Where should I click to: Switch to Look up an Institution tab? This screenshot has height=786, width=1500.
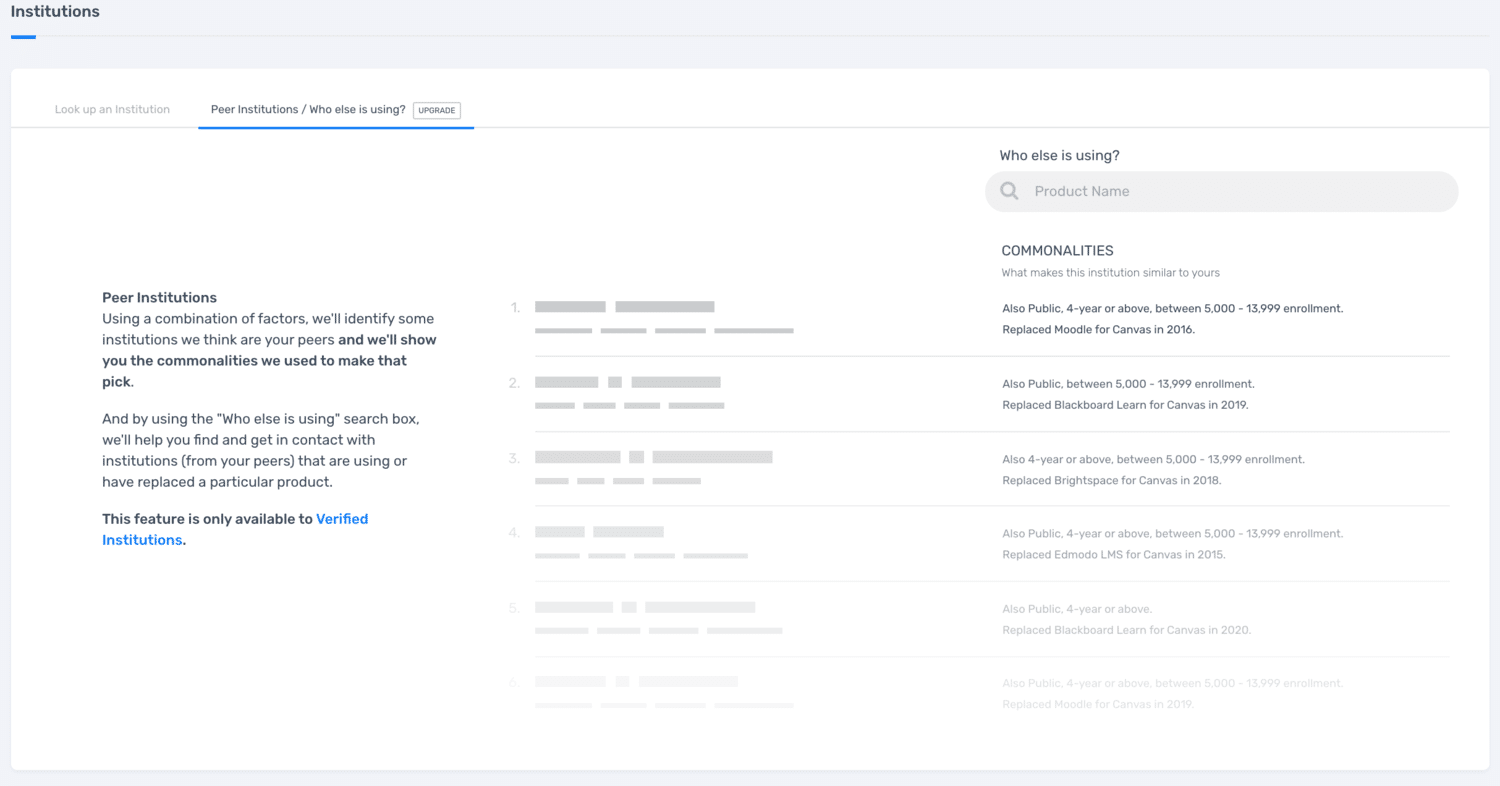[x=112, y=109]
